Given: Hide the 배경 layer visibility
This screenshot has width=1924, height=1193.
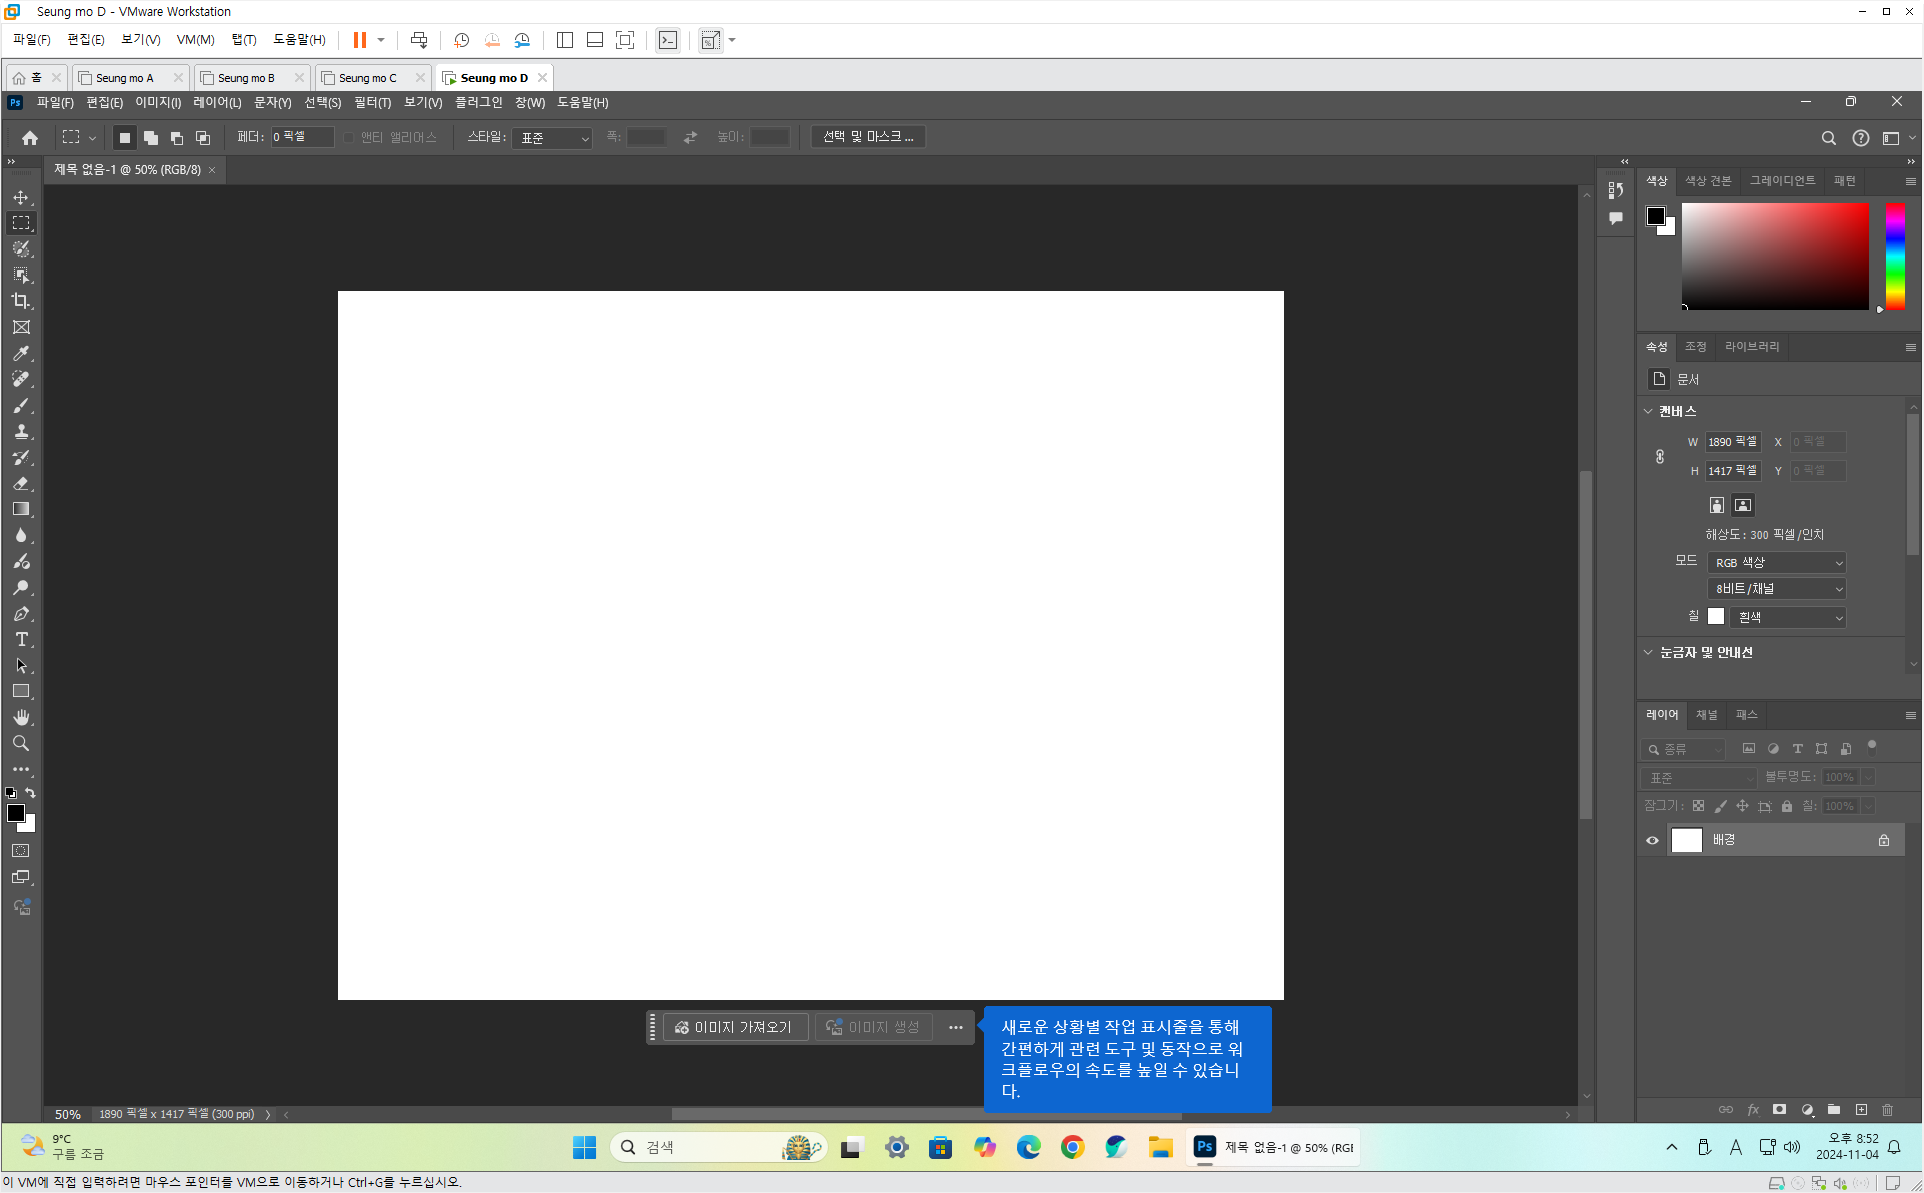Looking at the screenshot, I should [x=1652, y=840].
